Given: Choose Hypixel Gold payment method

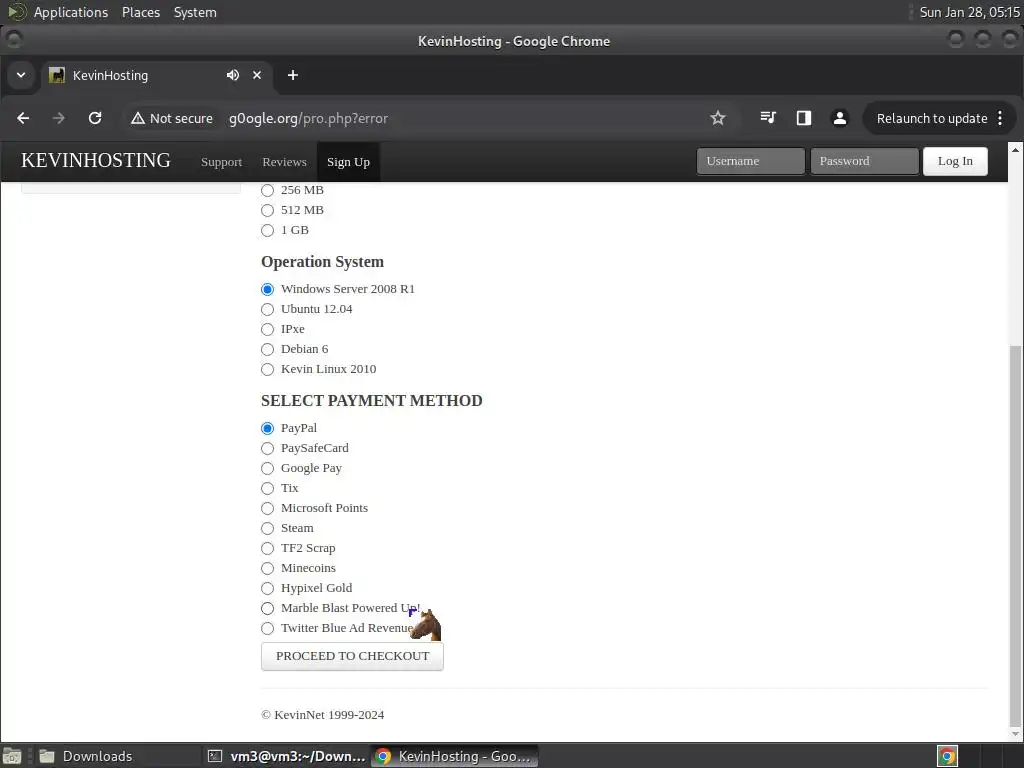Looking at the screenshot, I should coord(267,588).
